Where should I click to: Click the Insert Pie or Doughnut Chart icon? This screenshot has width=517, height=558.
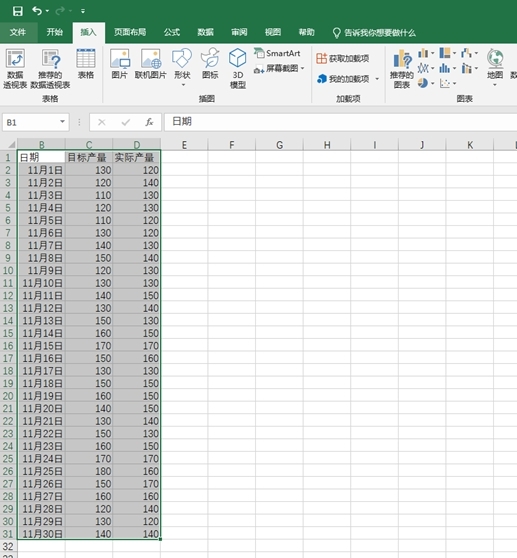pos(423,83)
